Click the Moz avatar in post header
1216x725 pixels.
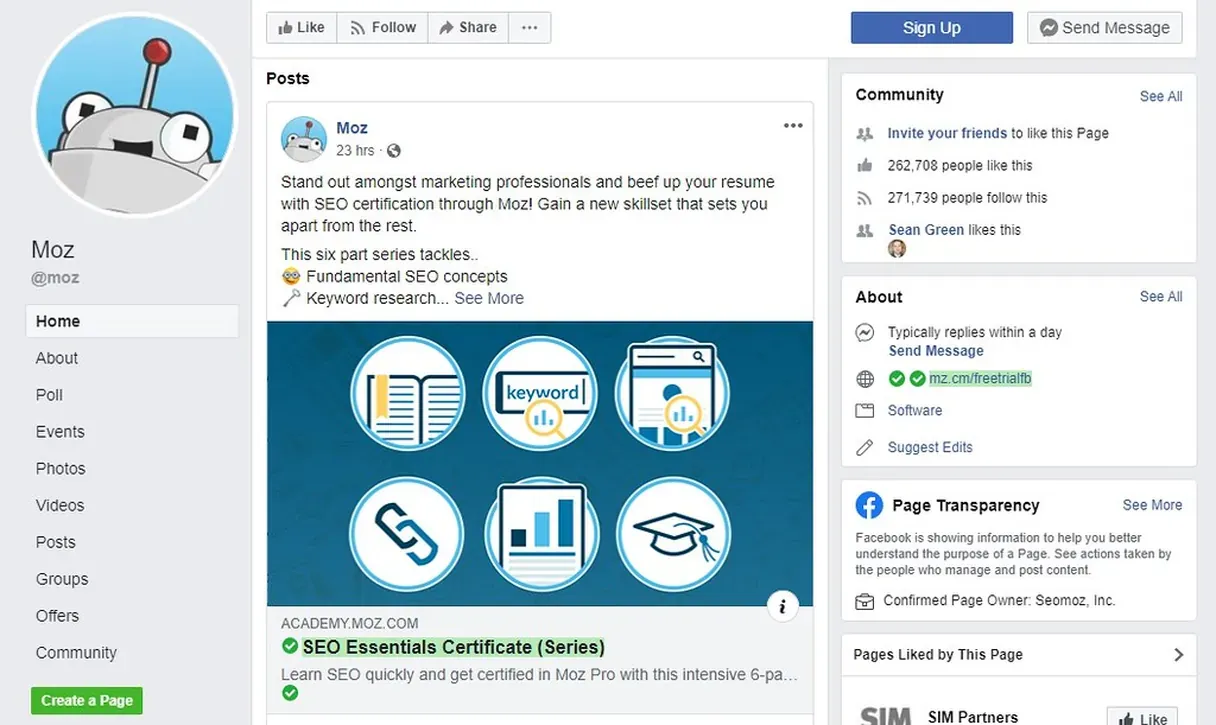pos(304,139)
